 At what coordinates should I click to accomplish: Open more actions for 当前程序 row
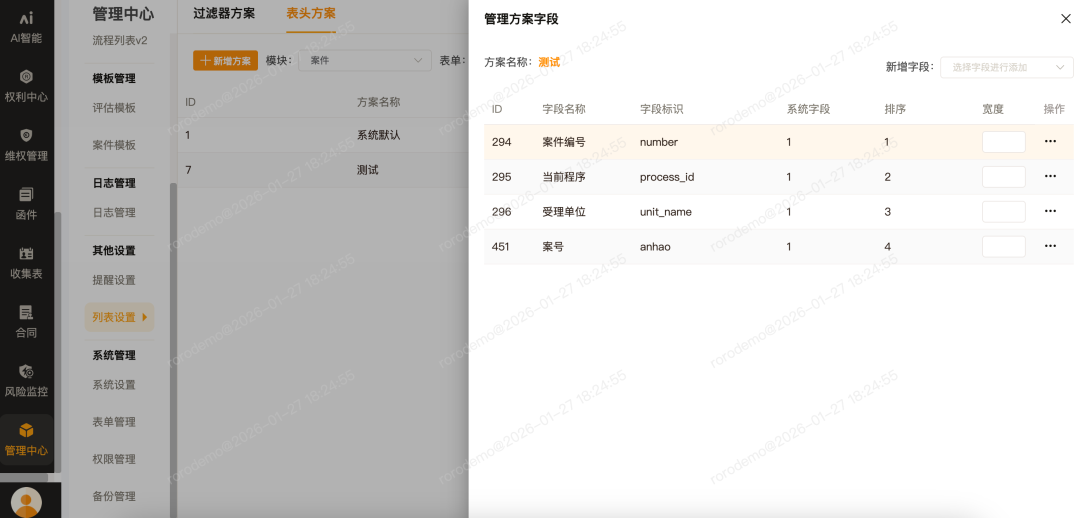(1050, 176)
